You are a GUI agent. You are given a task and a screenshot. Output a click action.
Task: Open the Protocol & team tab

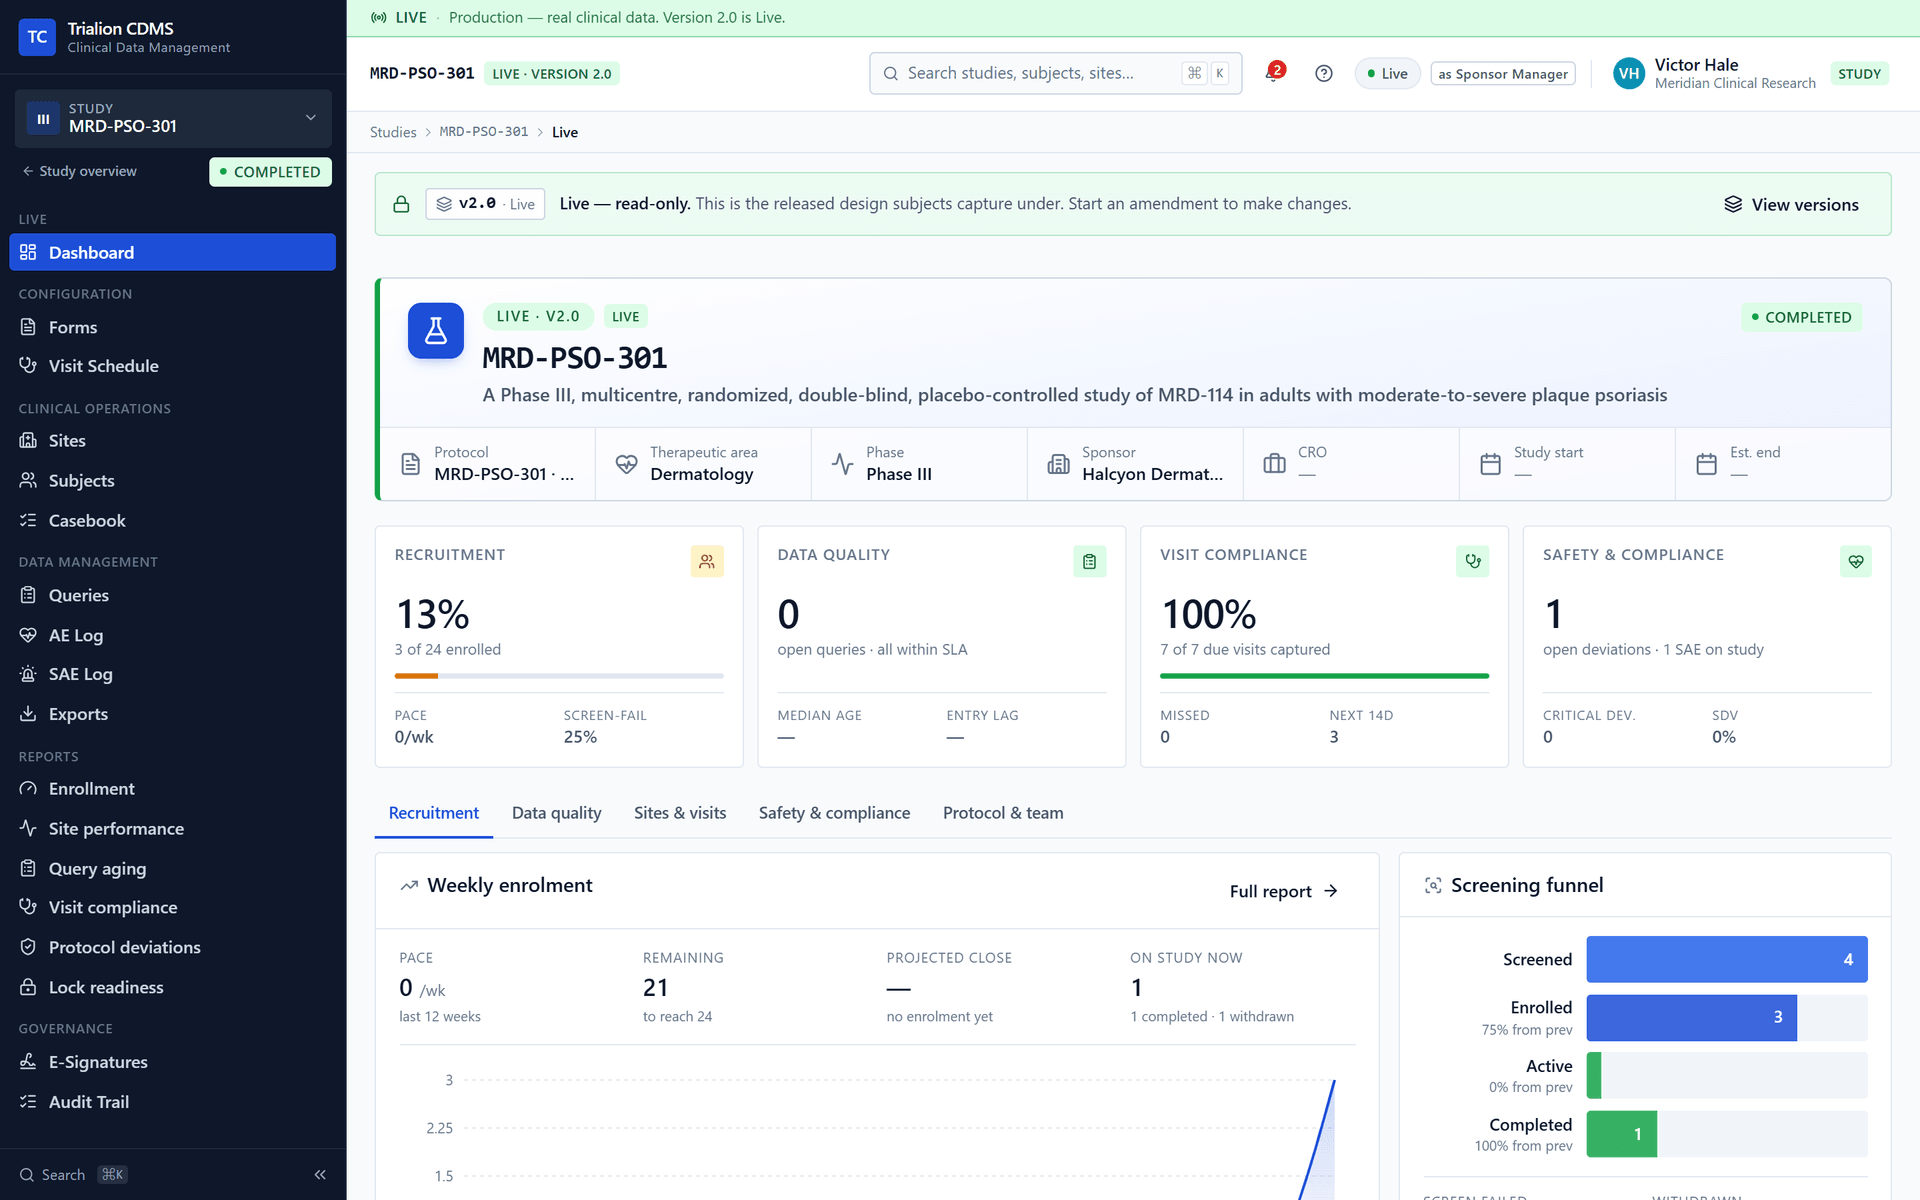[1003, 813]
